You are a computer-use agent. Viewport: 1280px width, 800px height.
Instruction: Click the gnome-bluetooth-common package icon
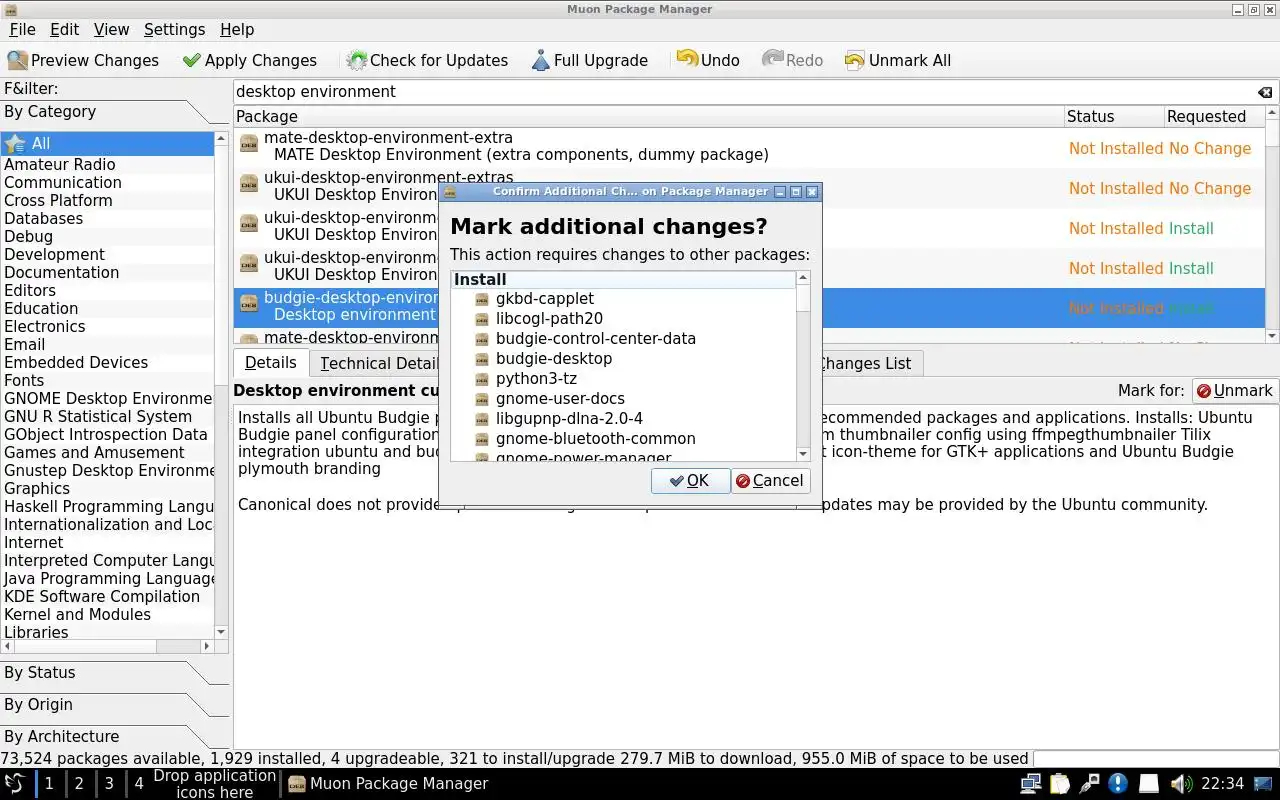(482, 439)
